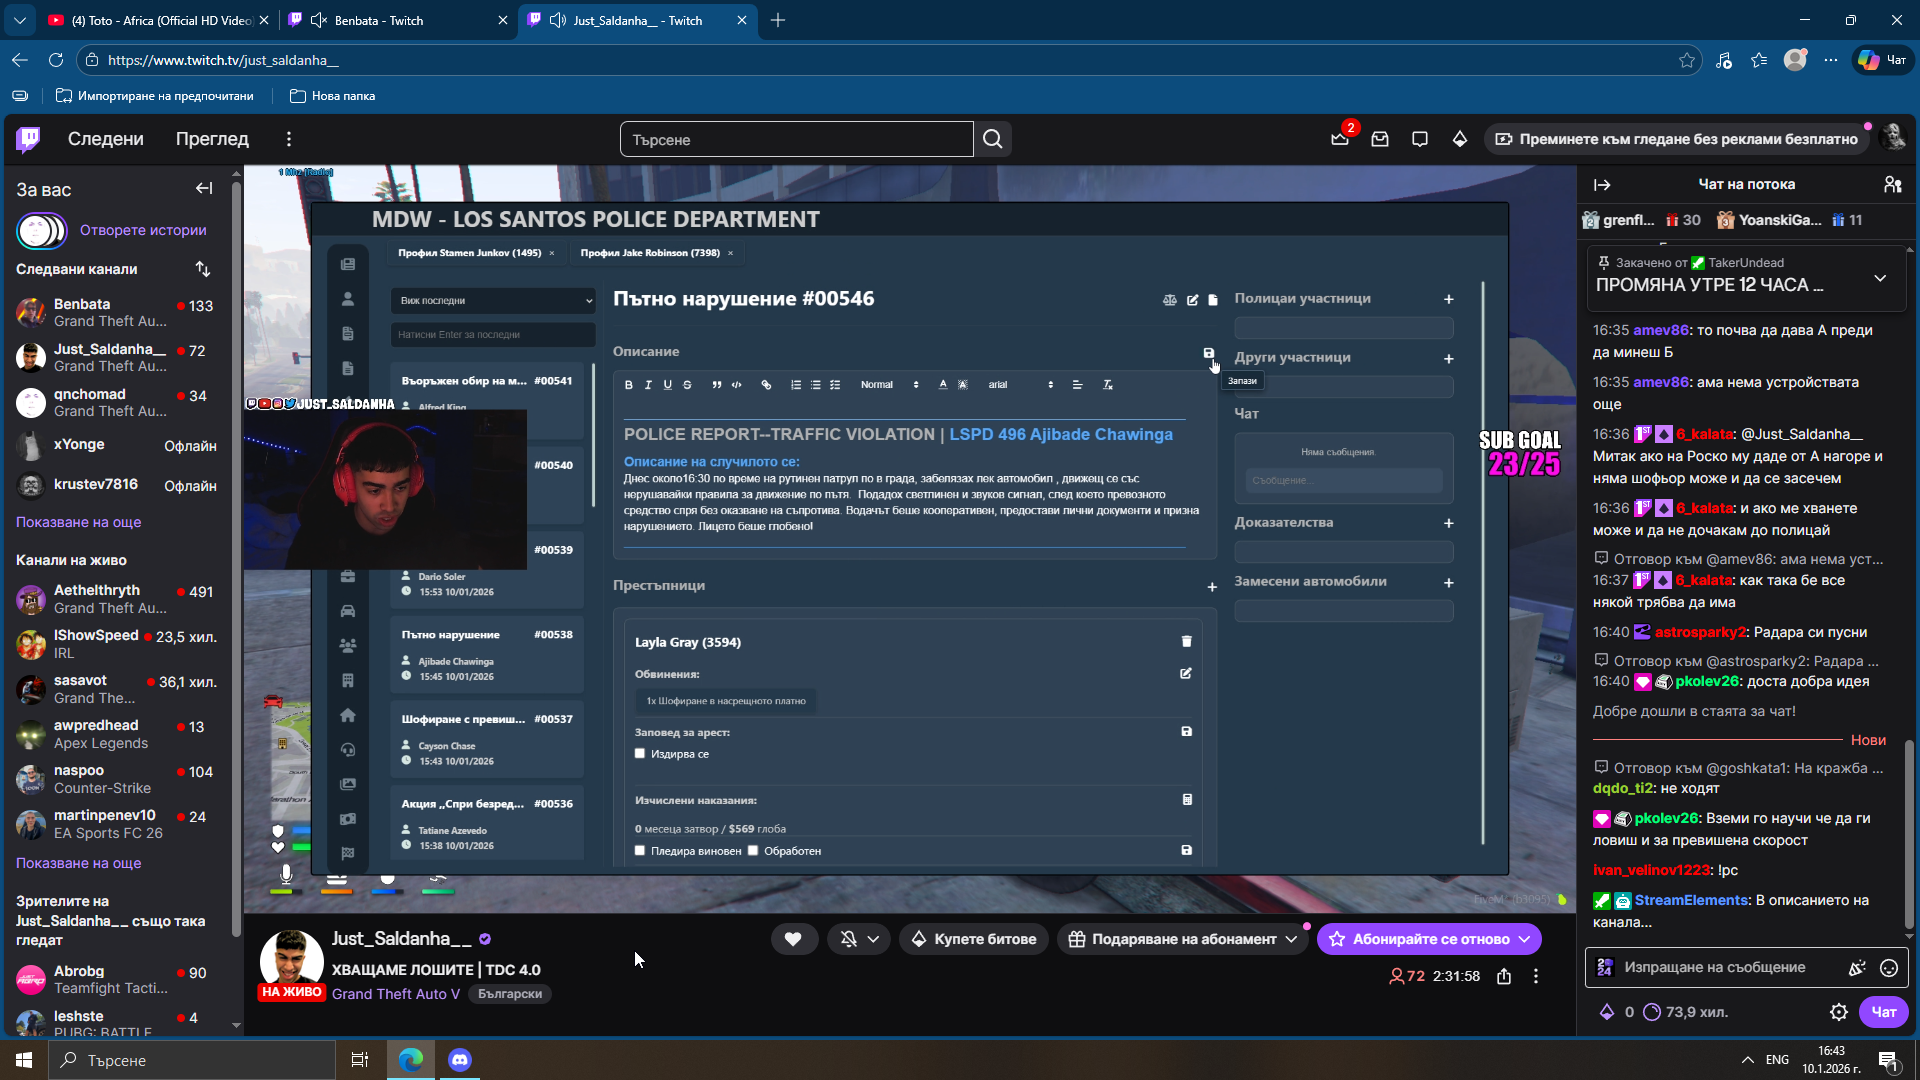The height and width of the screenshot is (1080, 1920).
Task: Click the get bits diamond icon
Action: tap(1460, 139)
